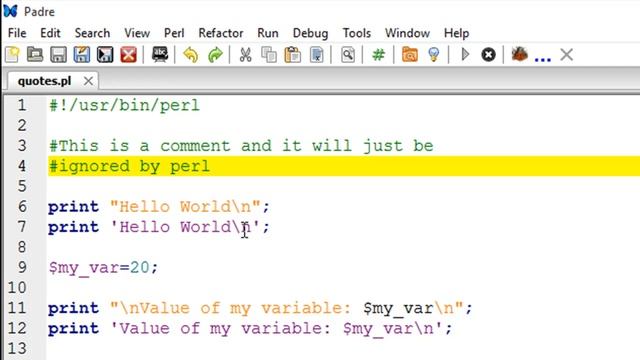Click the brown debugger bug icon
This screenshot has width=640, height=360.
pos(520,54)
